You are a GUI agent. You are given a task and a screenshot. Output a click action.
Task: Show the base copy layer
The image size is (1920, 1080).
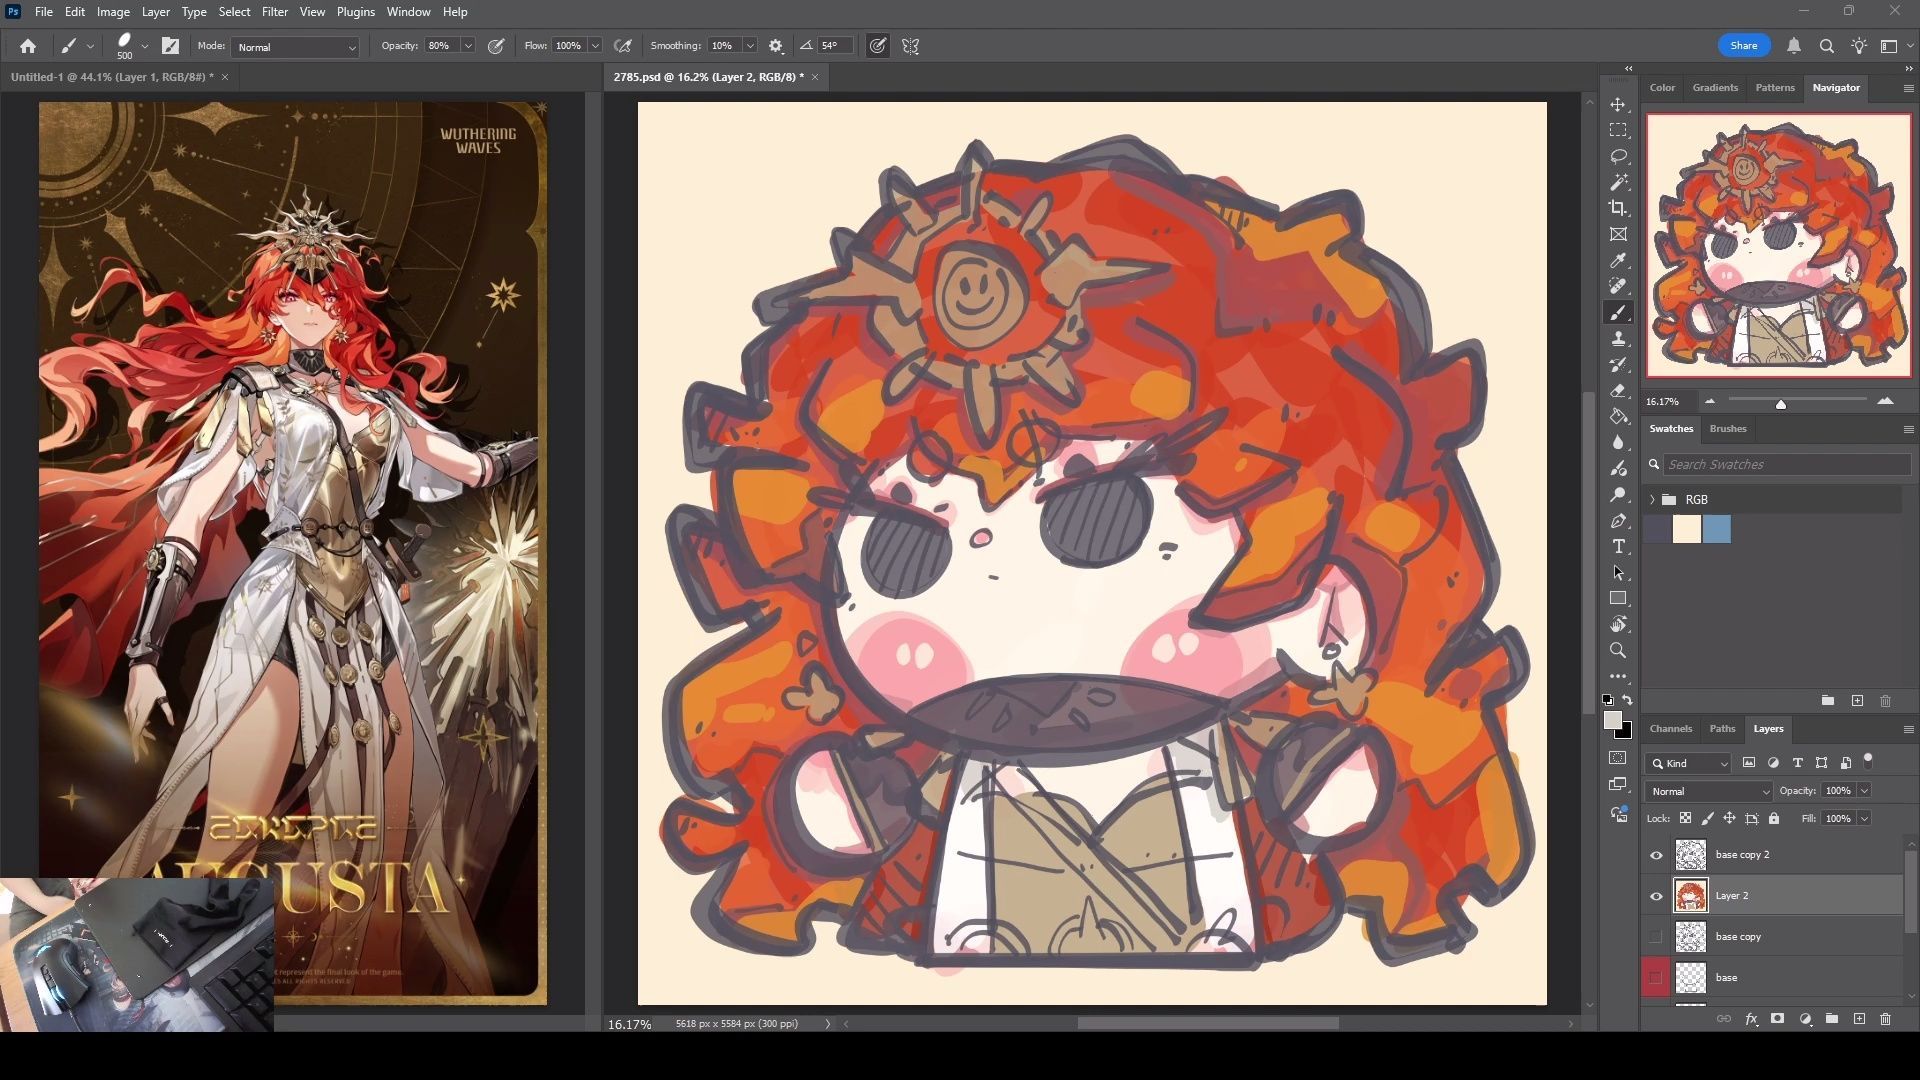[x=1656, y=937]
